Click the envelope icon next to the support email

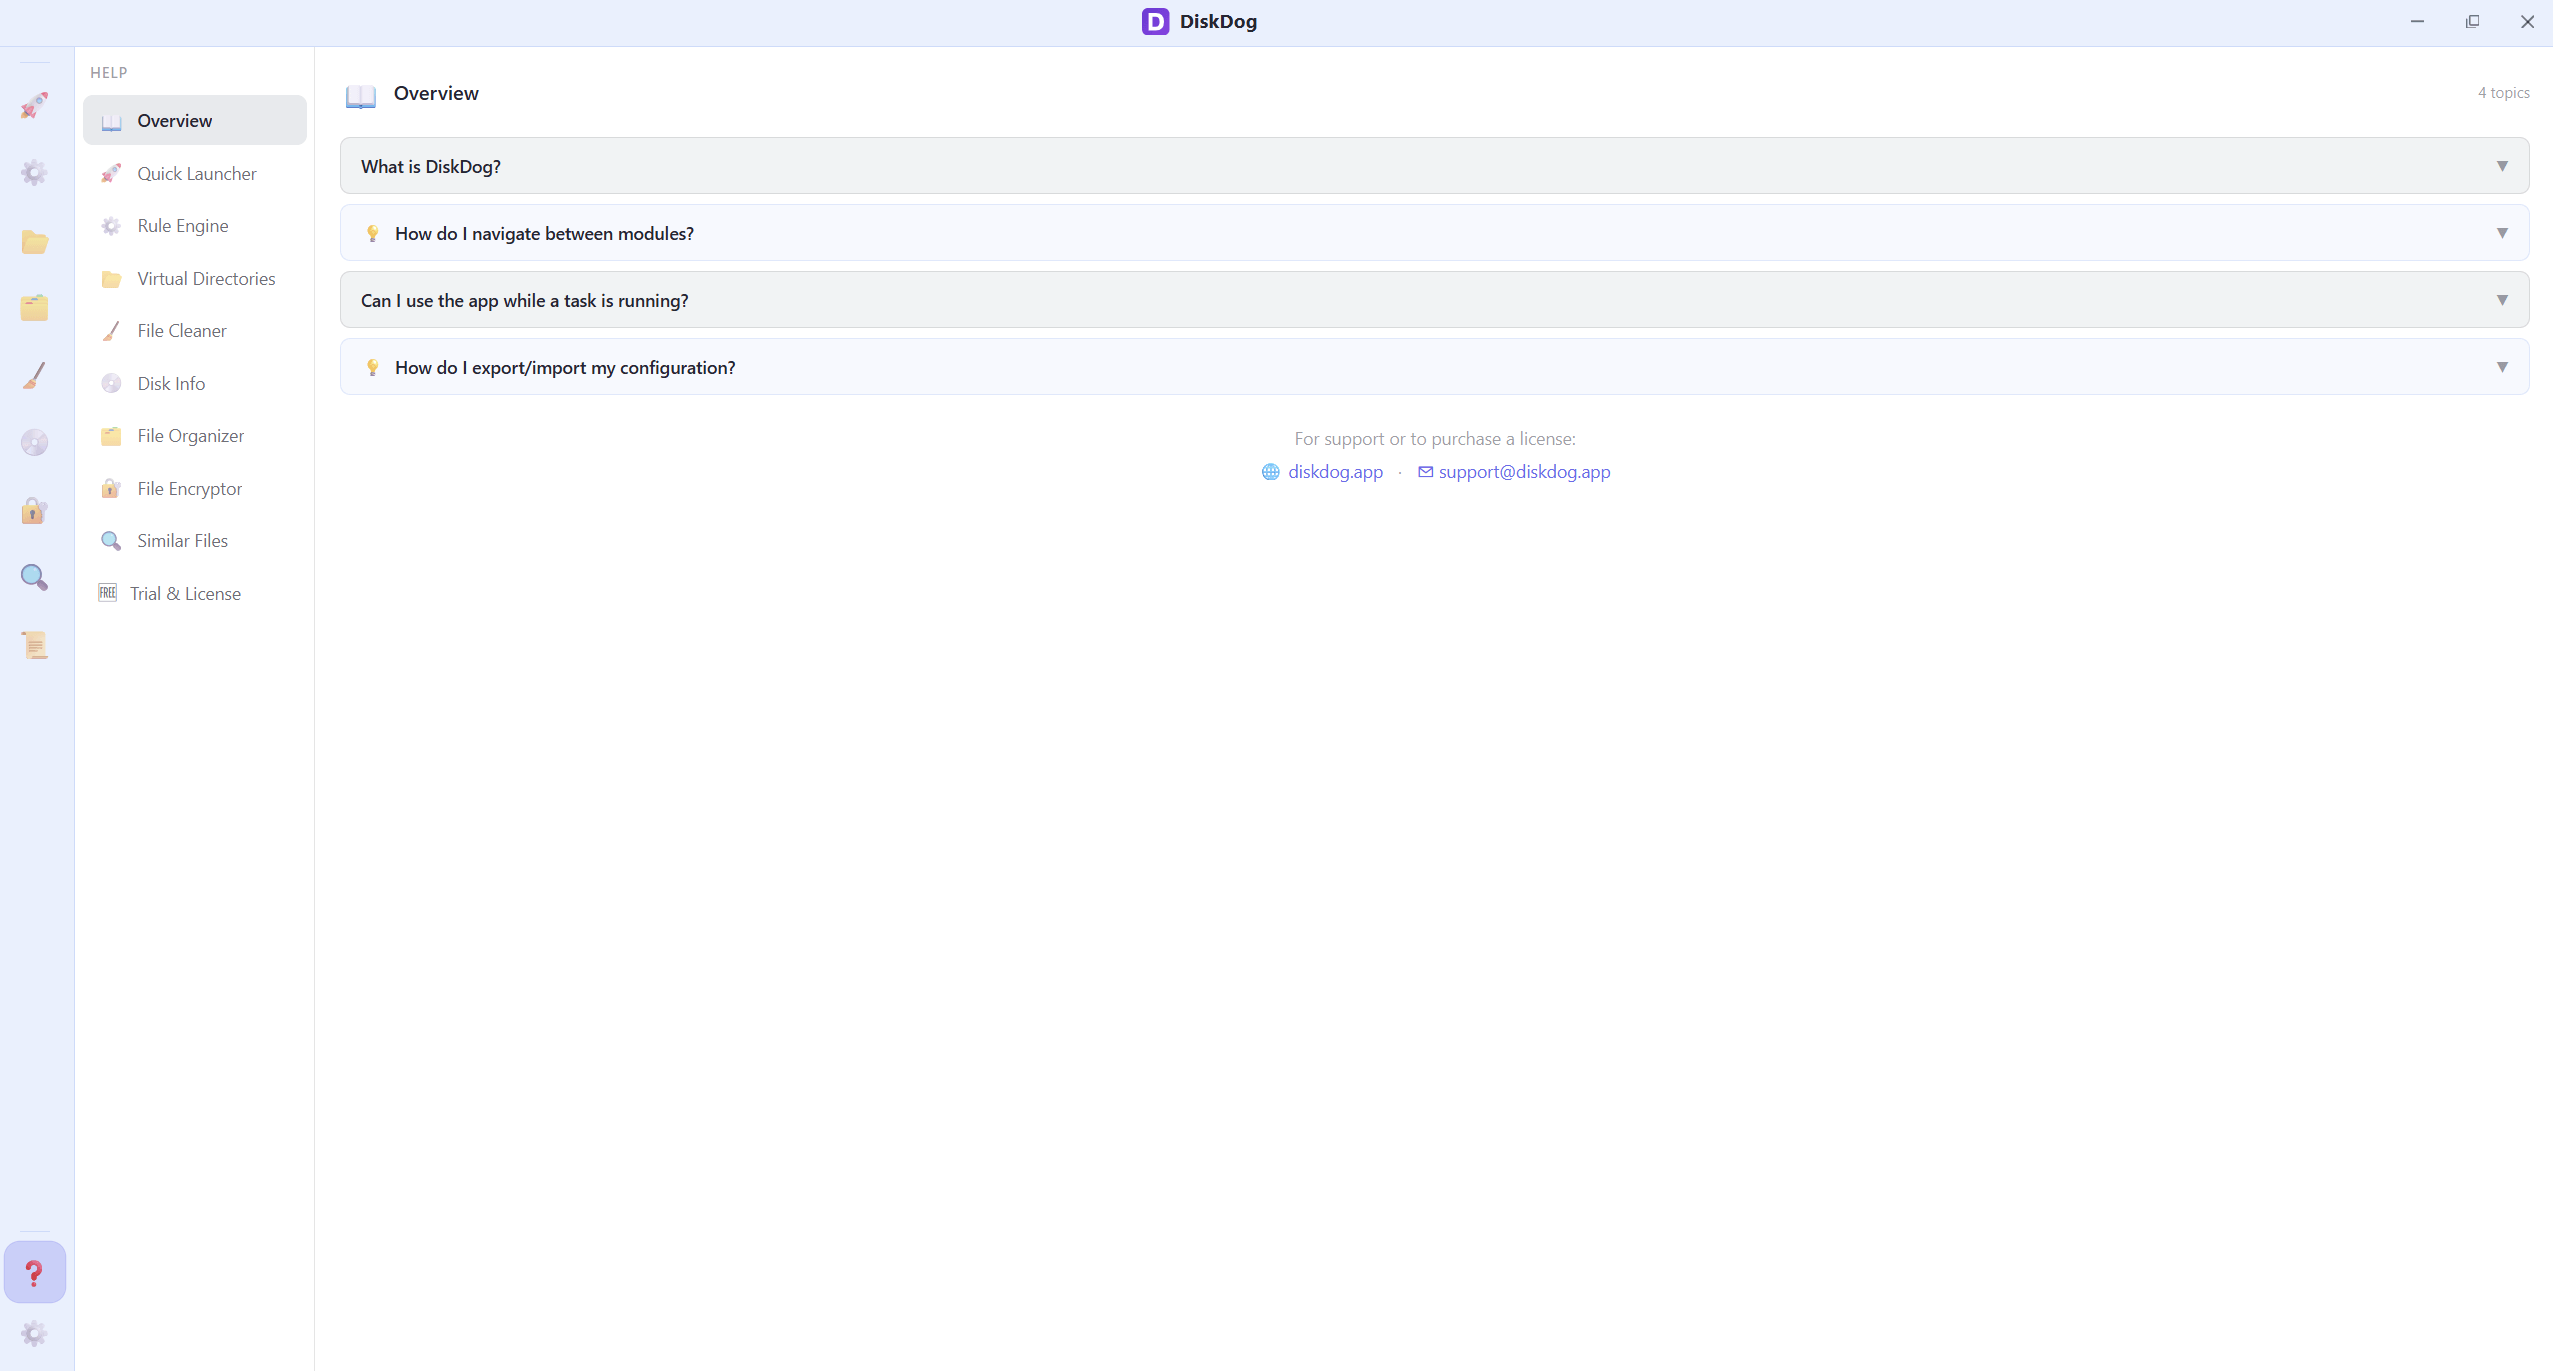(1425, 472)
